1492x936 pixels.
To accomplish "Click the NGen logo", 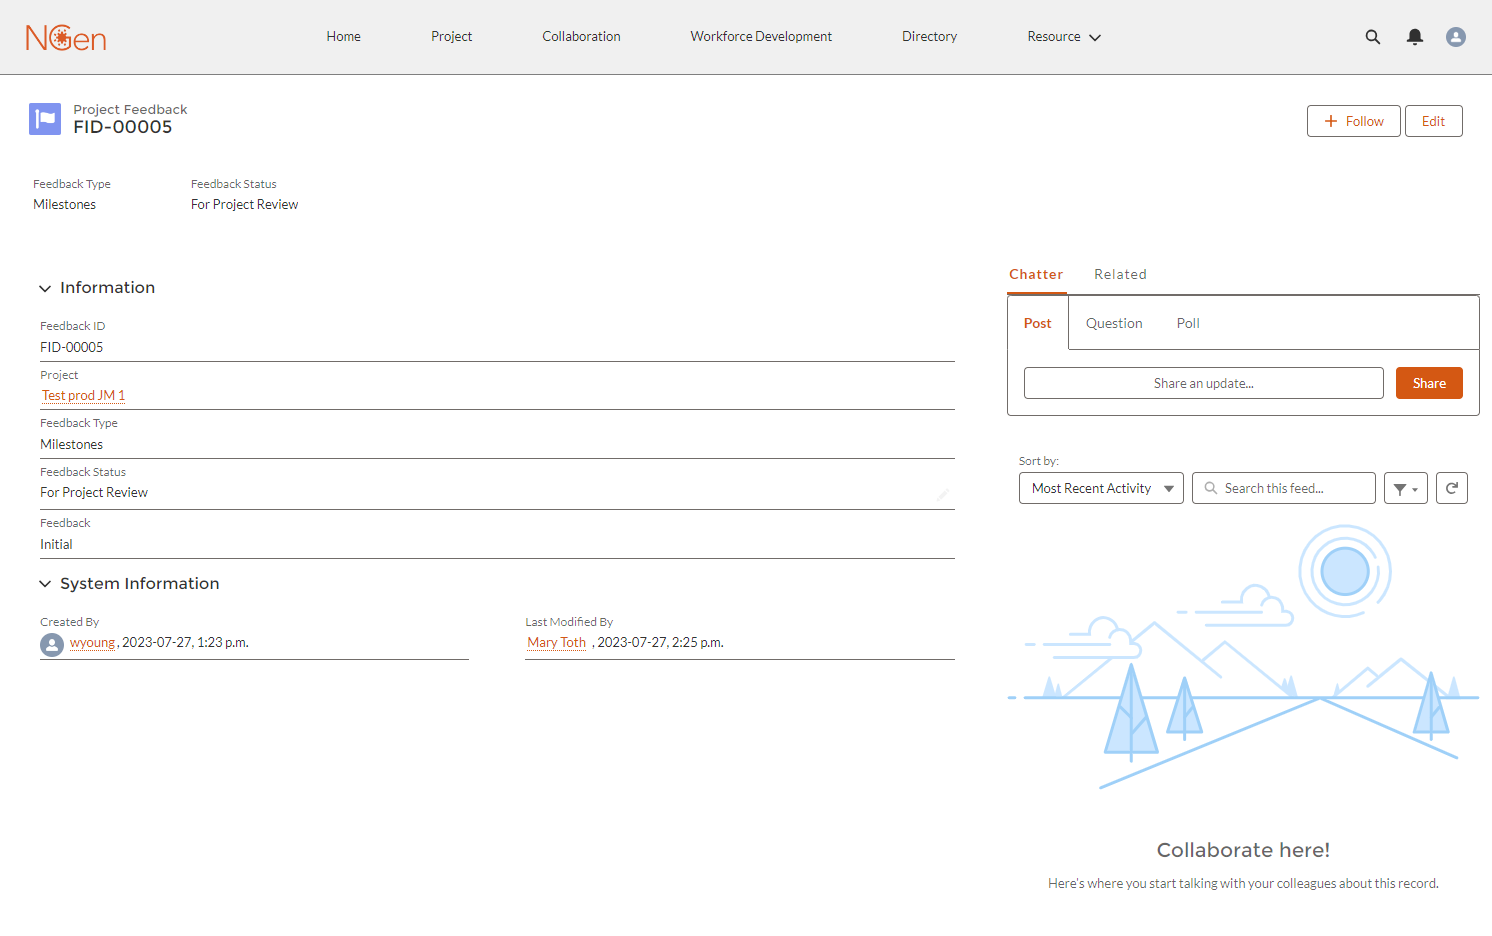I will pos(66,37).
